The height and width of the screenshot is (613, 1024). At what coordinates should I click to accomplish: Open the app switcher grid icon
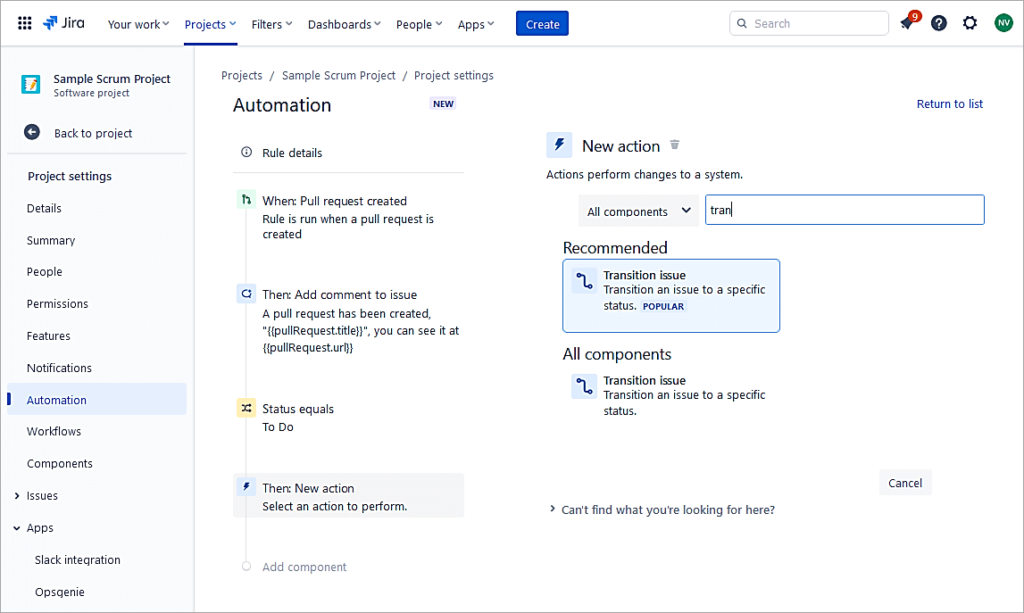(x=25, y=23)
